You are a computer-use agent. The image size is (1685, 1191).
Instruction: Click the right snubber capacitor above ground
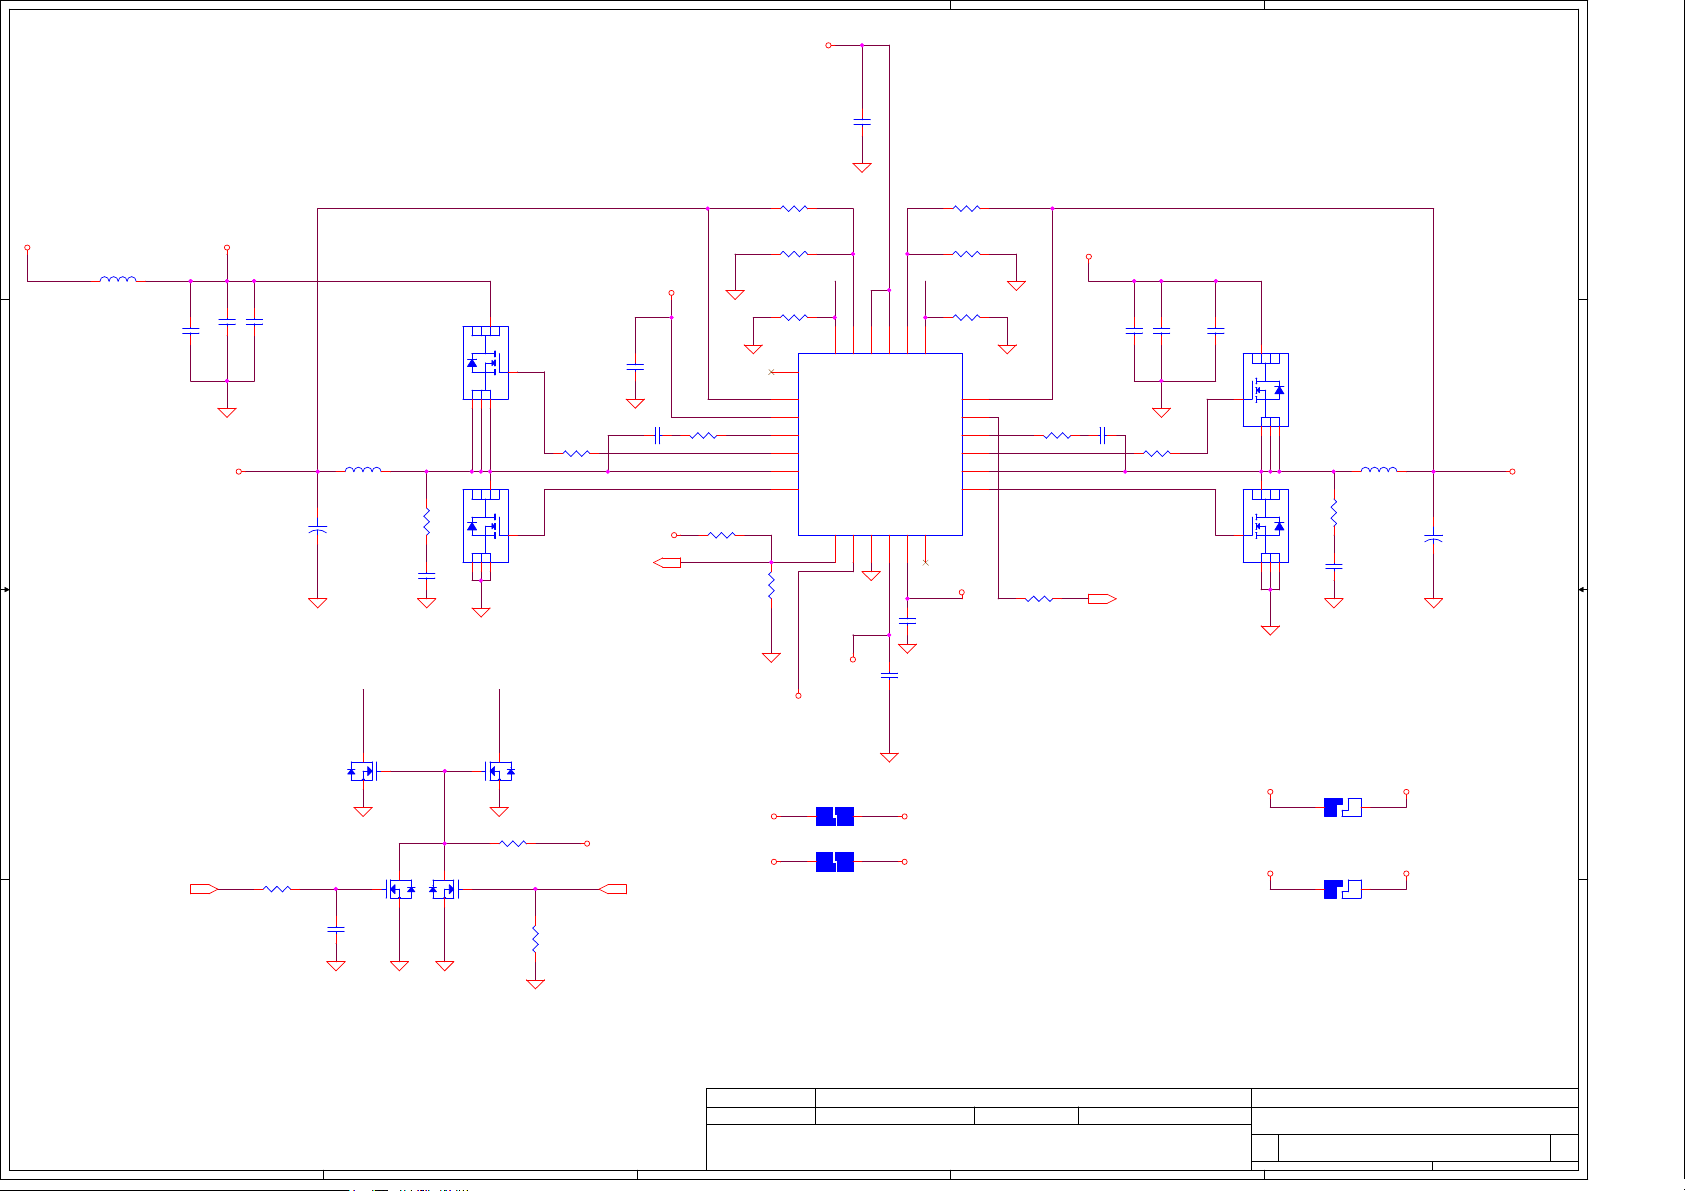pyautogui.click(x=1333, y=567)
